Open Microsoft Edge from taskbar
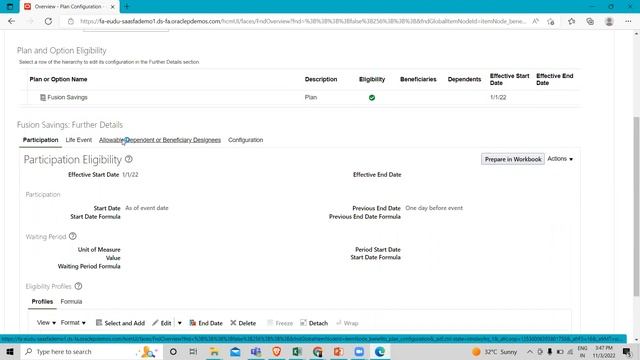 pos(380,351)
